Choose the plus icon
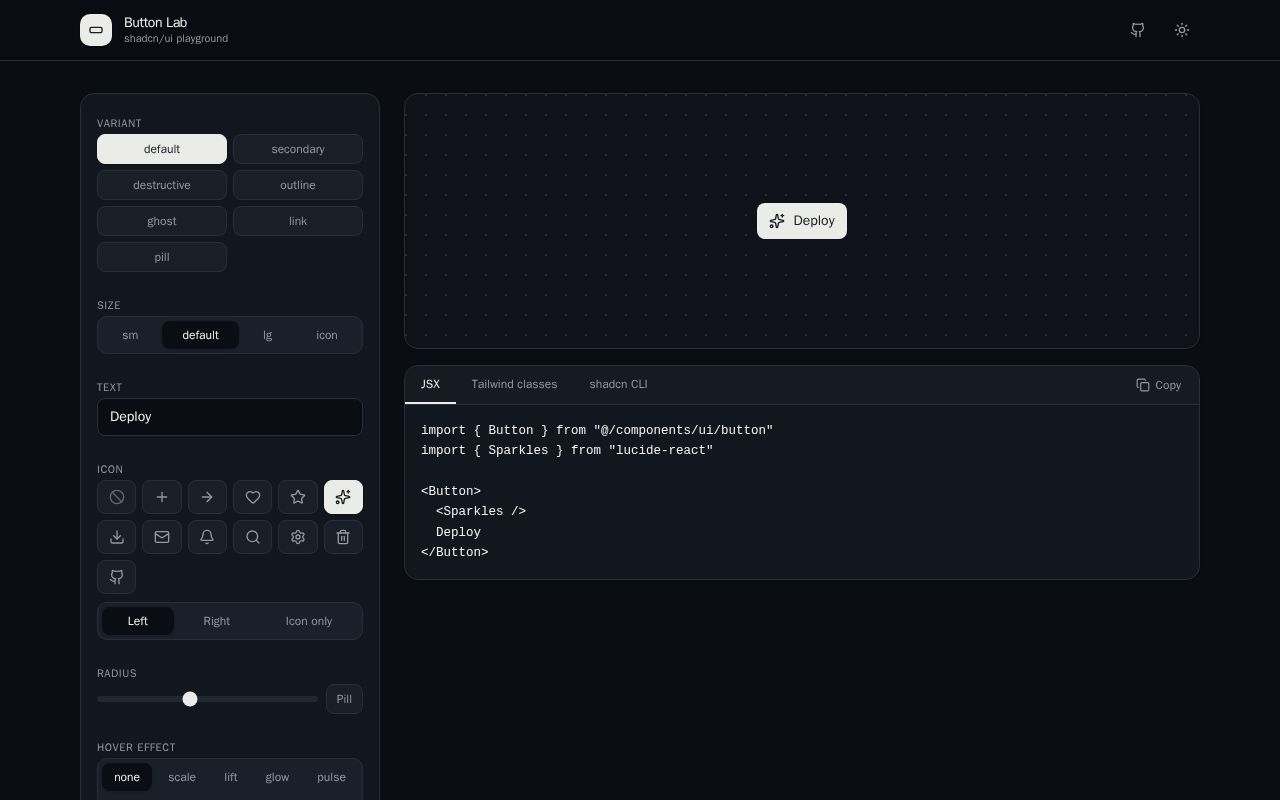Image resolution: width=1280 pixels, height=800 pixels. tap(162, 497)
